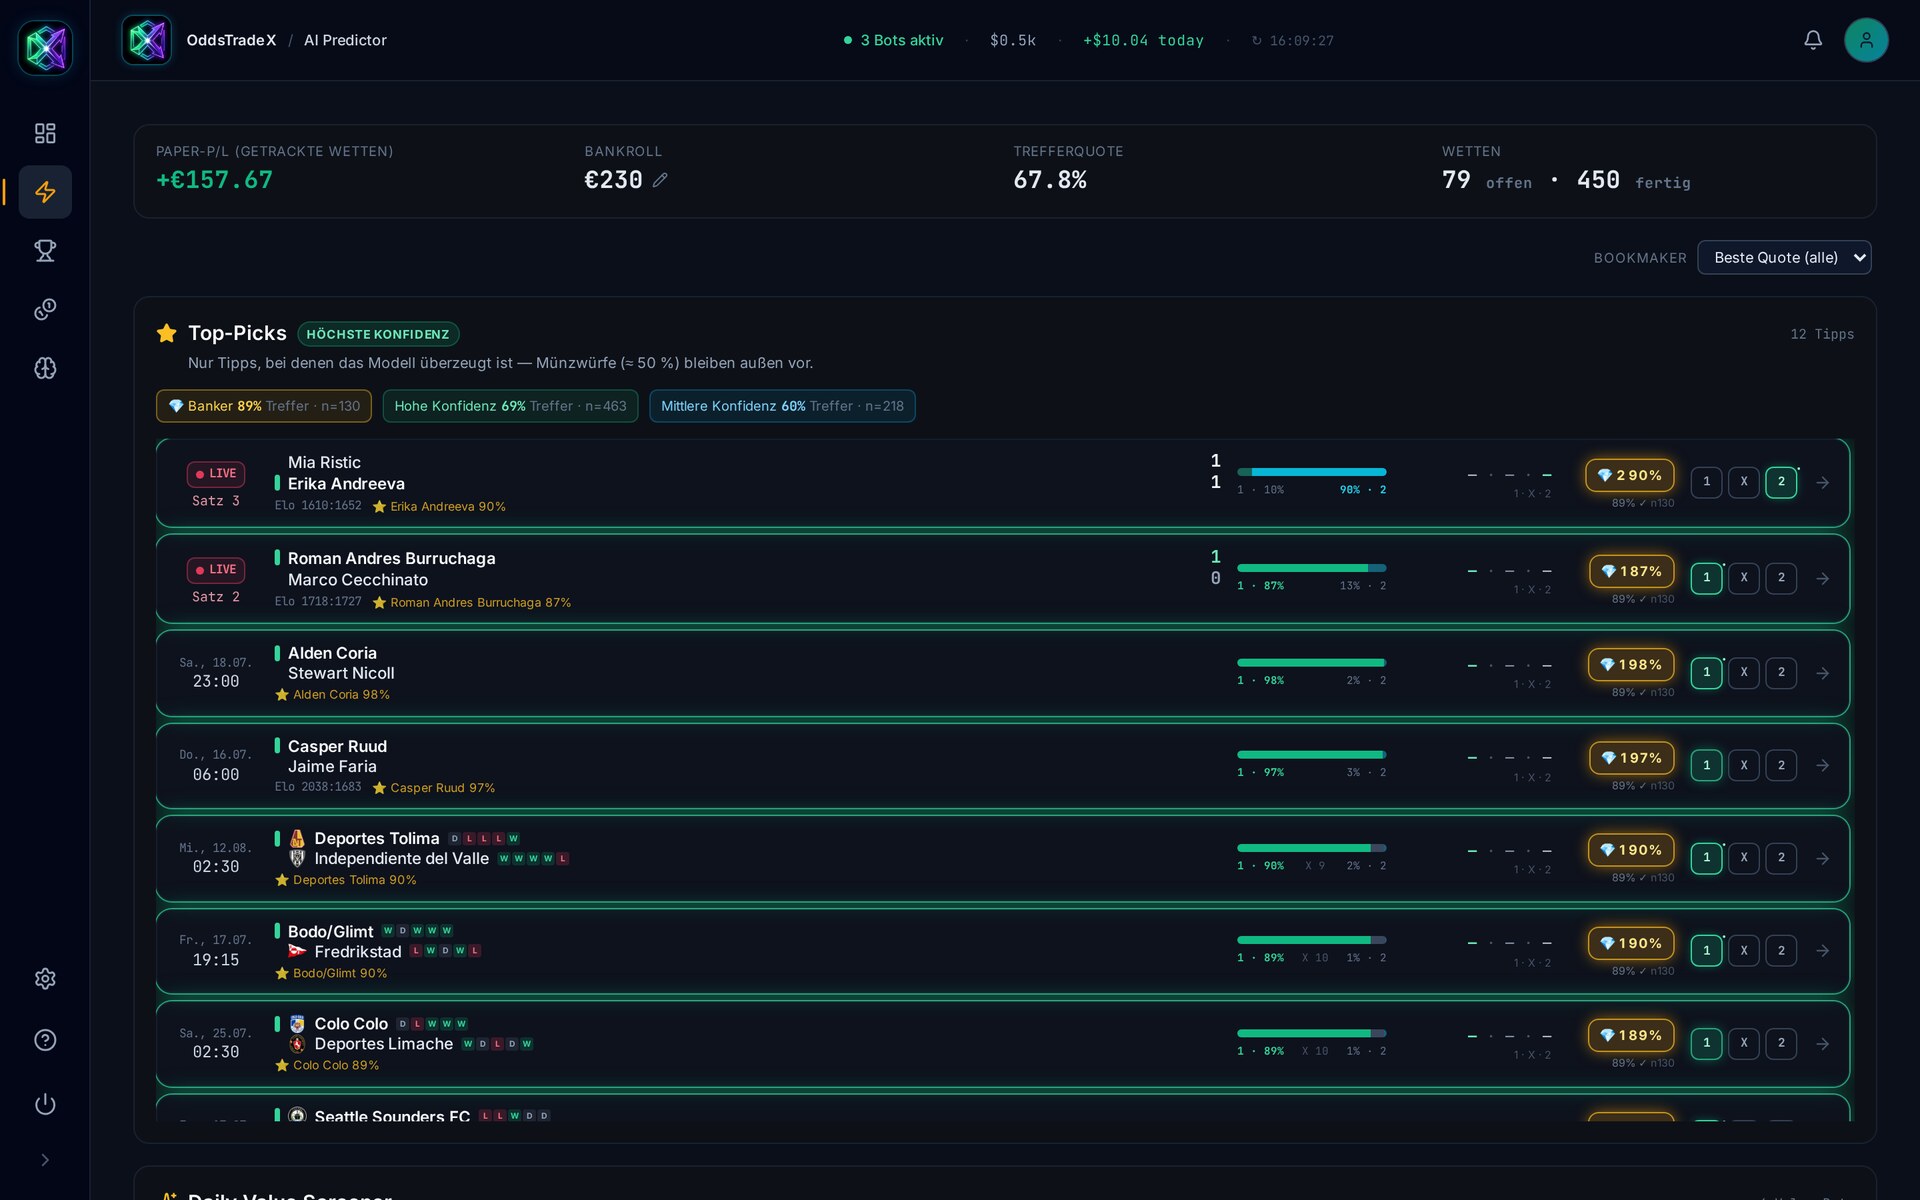This screenshot has height=1200, width=1920.
Task: Select the lightning bolt AI Predictor icon
Action: tap(45, 192)
